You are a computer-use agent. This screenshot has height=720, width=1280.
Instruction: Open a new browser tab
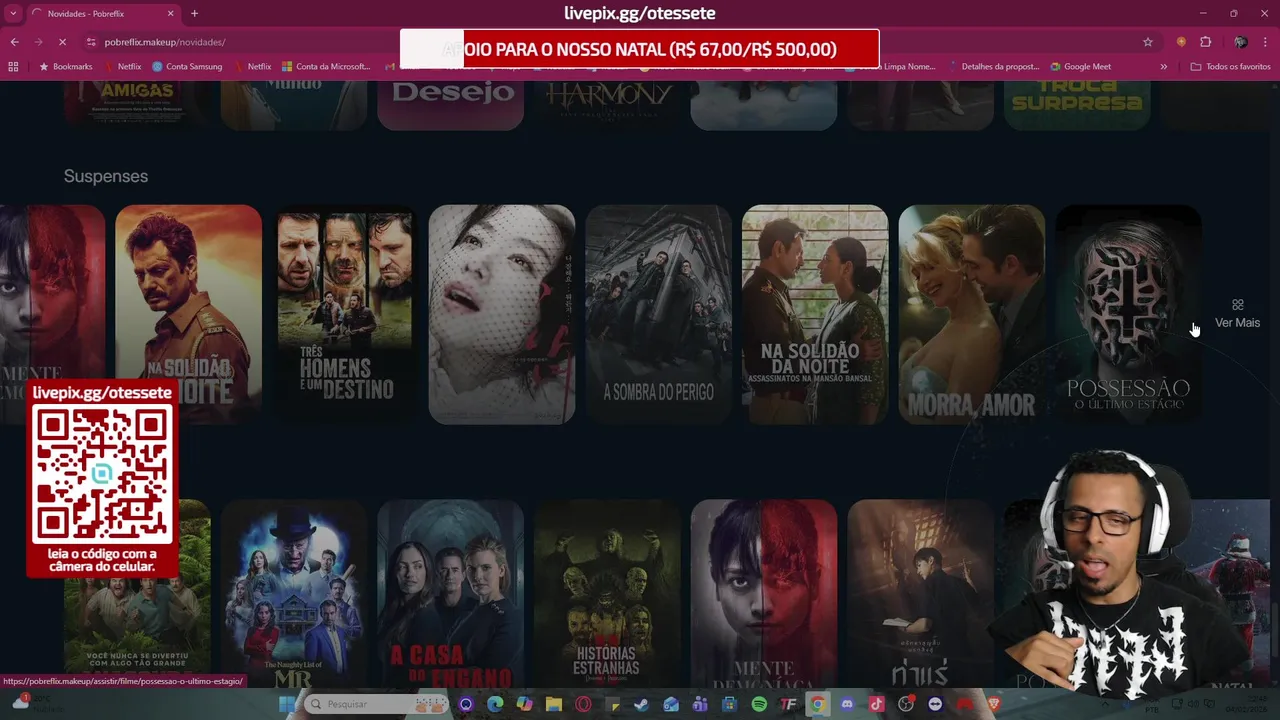click(194, 13)
